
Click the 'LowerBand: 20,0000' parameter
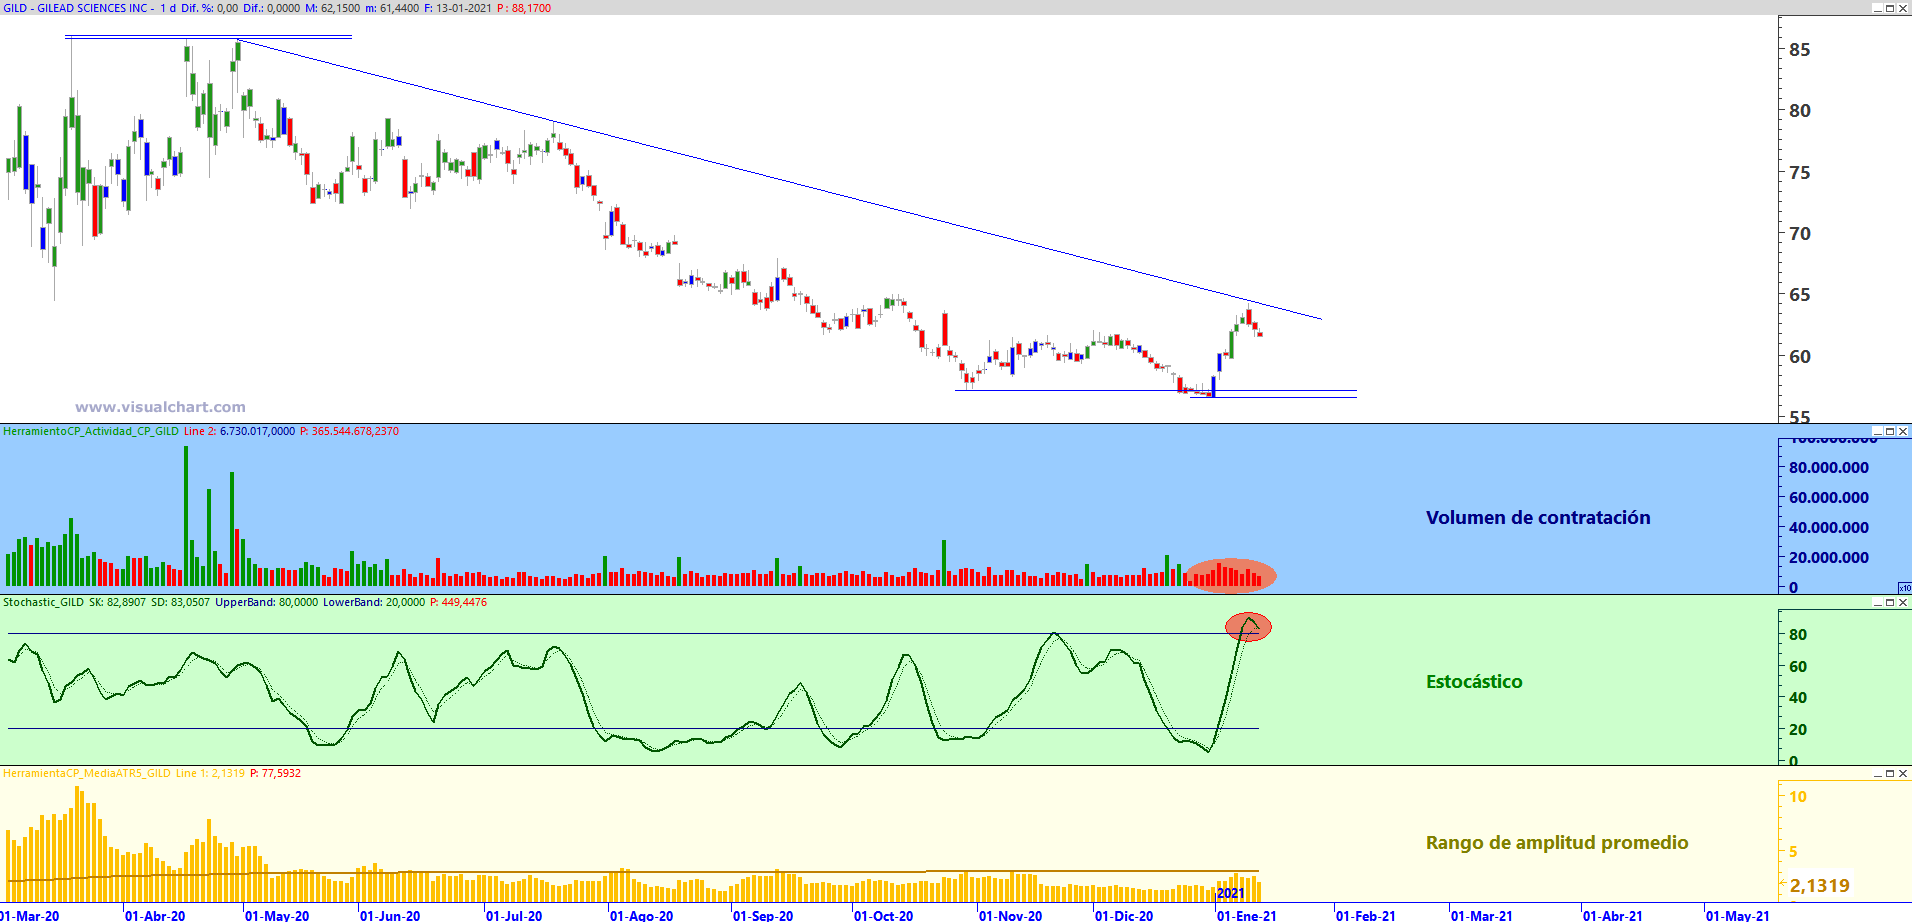pyautogui.click(x=374, y=602)
